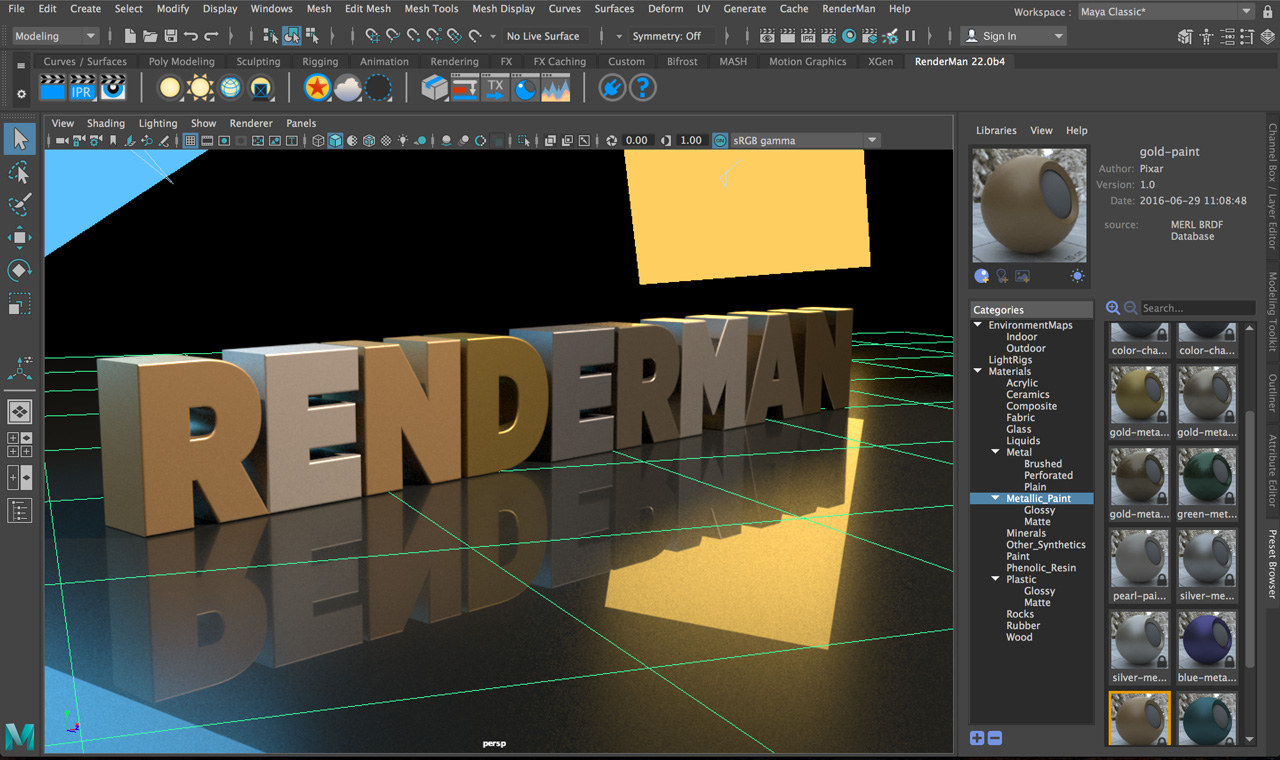Click the zoom-in magnifier in Preset Browser
Viewport: 1280px width, 760px height.
(x=1113, y=308)
